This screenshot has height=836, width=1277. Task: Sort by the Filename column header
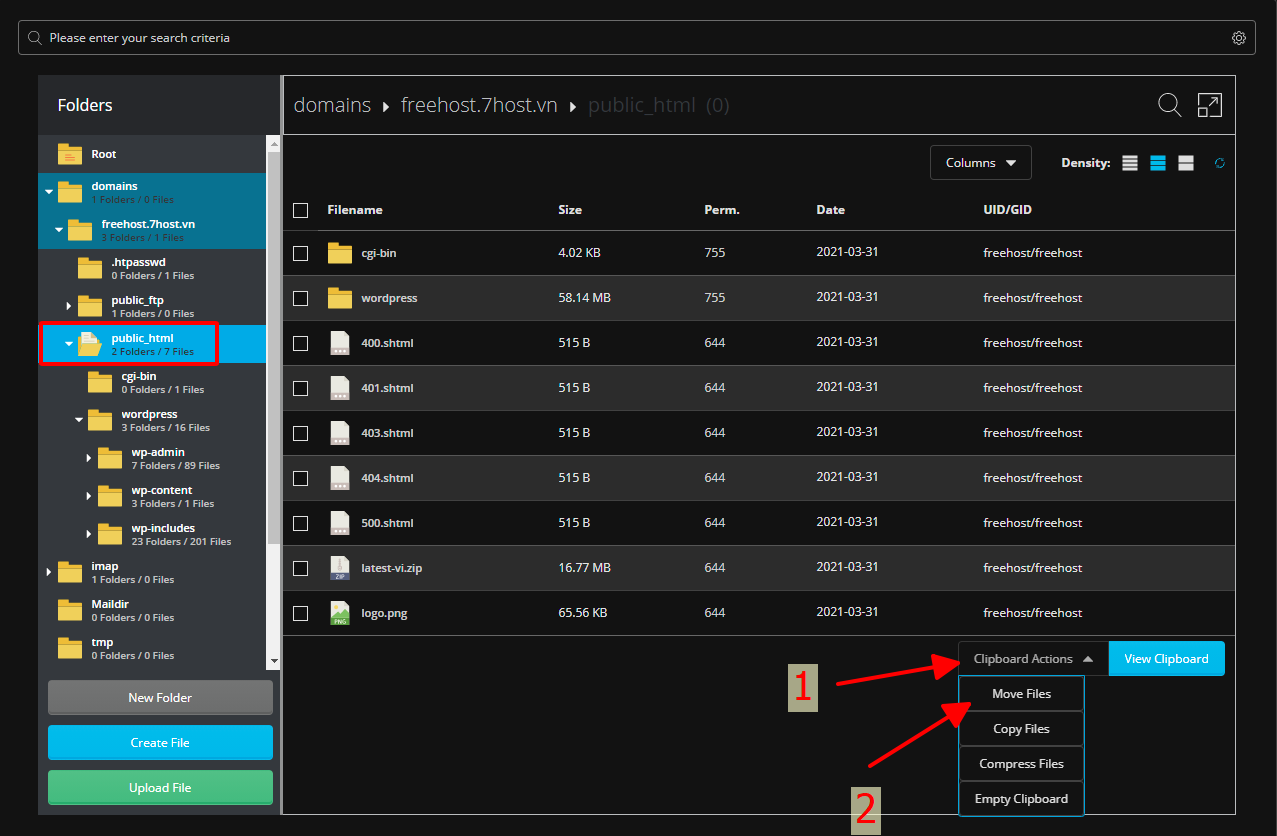355,210
